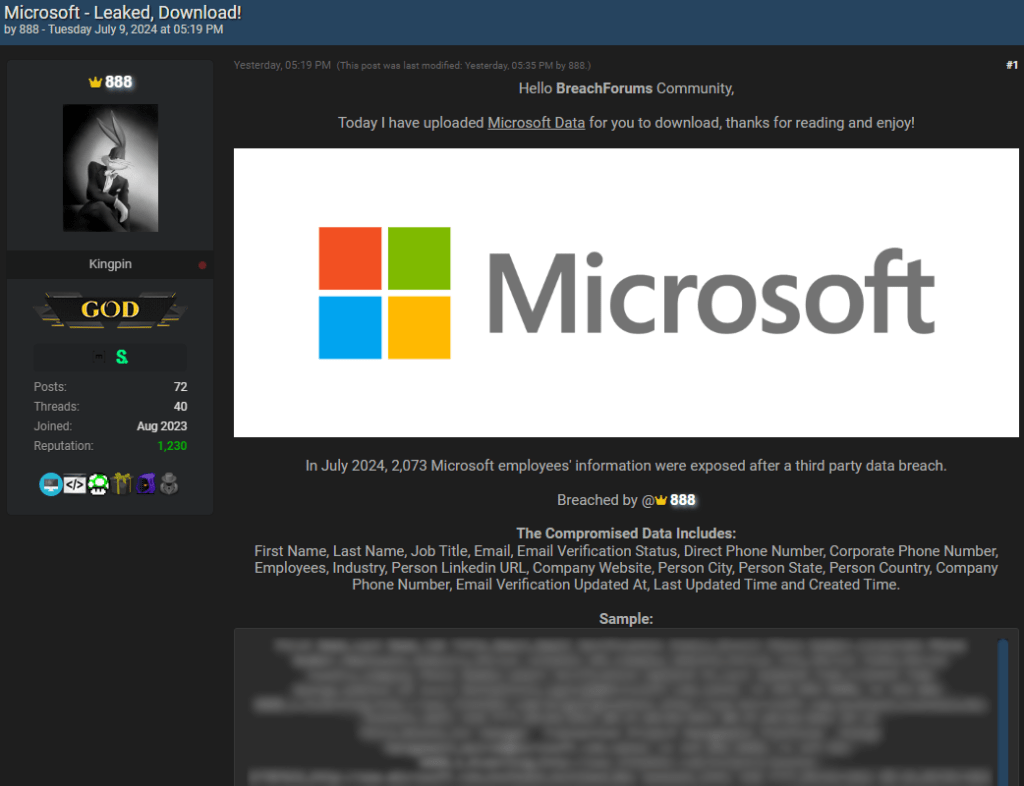Viewport: 1024px width, 786px height.
Task: Click the code brackets award badge
Action: tap(74, 484)
